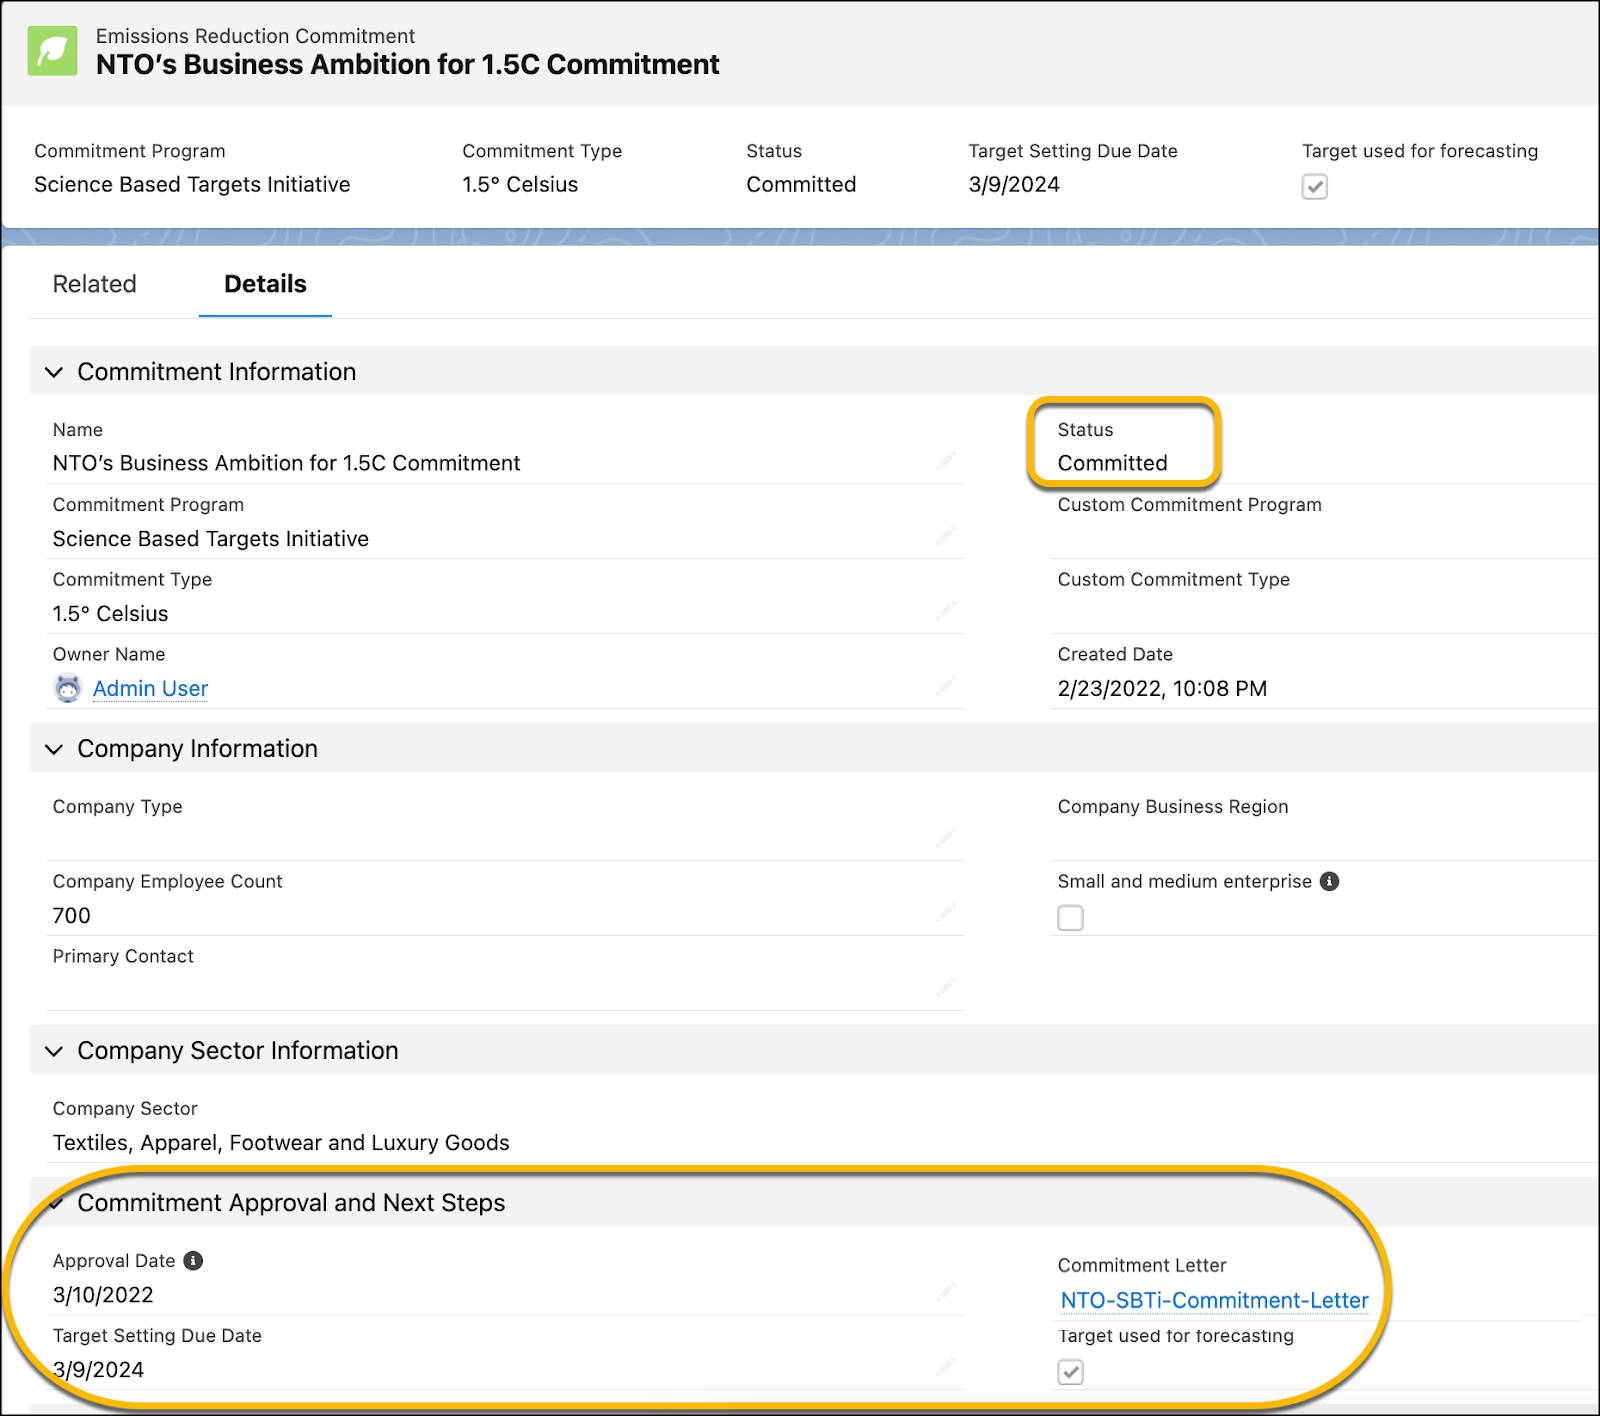Click the green leaf Emissions Reduction Commitment icon

tap(52, 51)
